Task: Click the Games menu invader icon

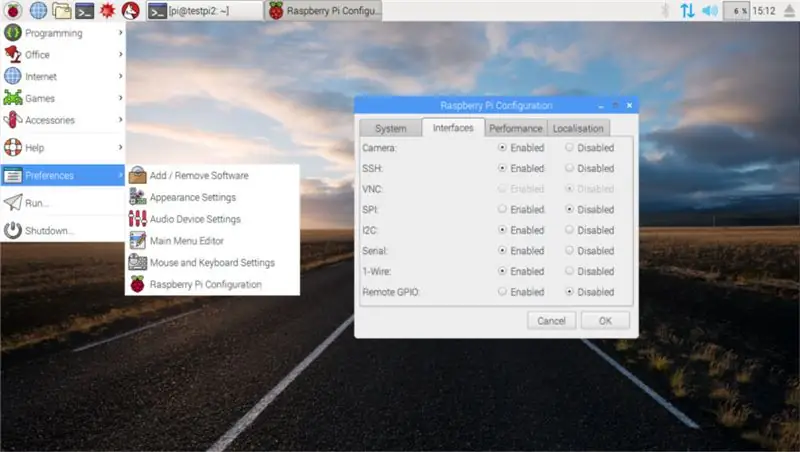Action: [13, 98]
